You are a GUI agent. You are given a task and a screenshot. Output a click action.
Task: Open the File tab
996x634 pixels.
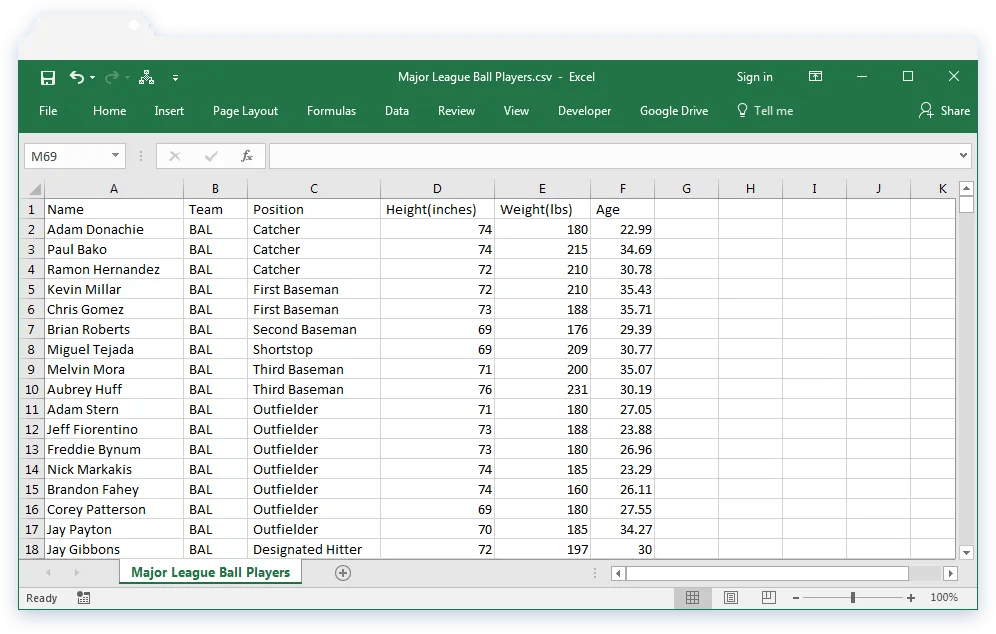(48, 111)
